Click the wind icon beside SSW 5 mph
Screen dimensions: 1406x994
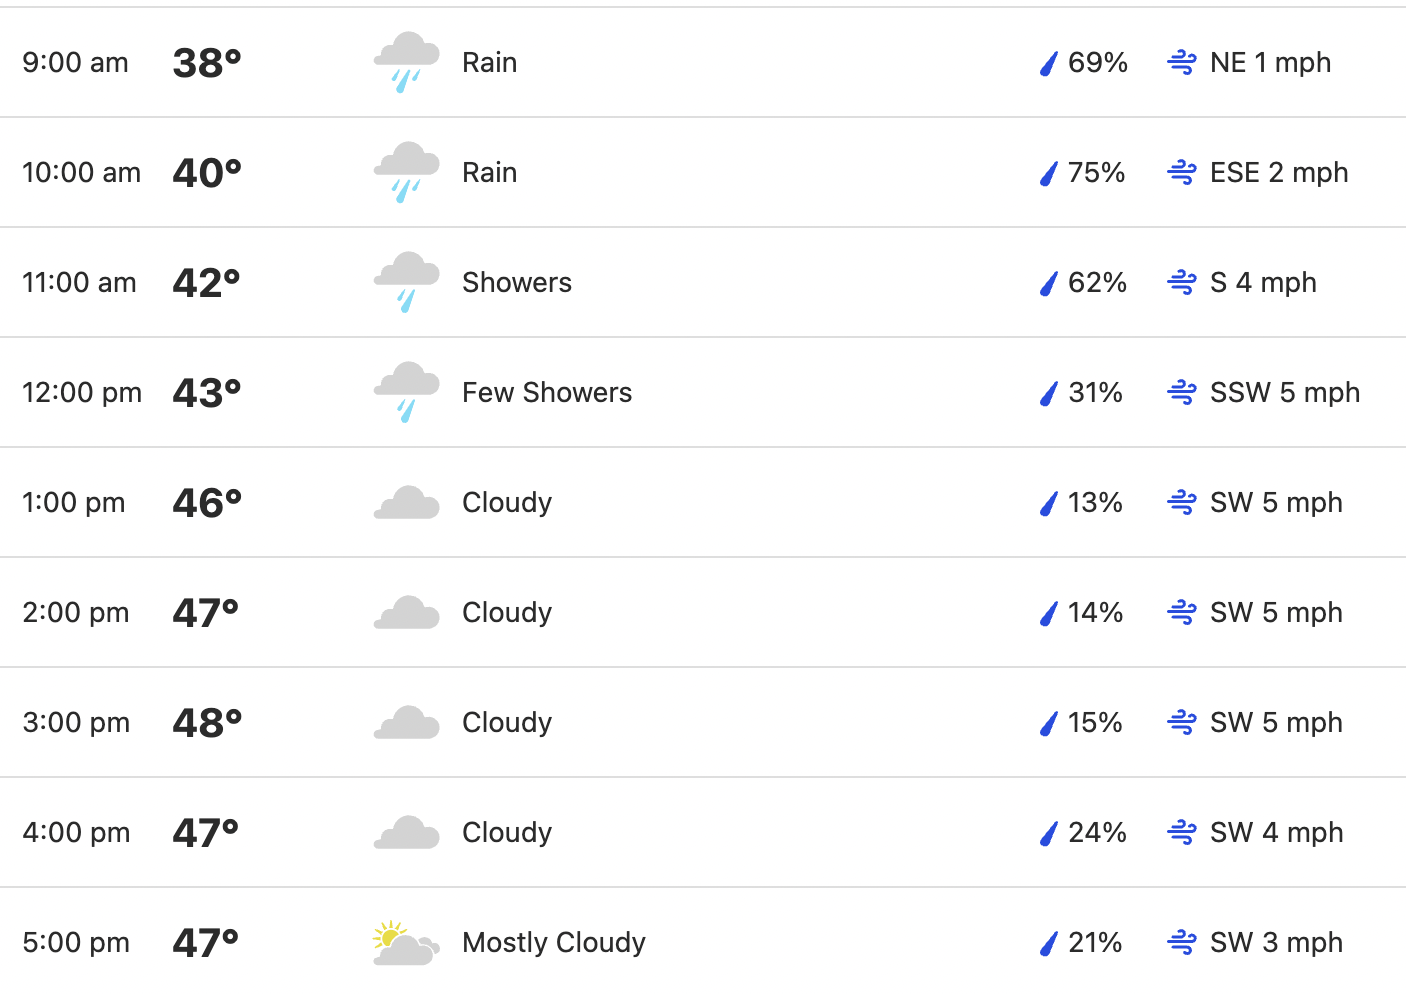[x=1182, y=393]
